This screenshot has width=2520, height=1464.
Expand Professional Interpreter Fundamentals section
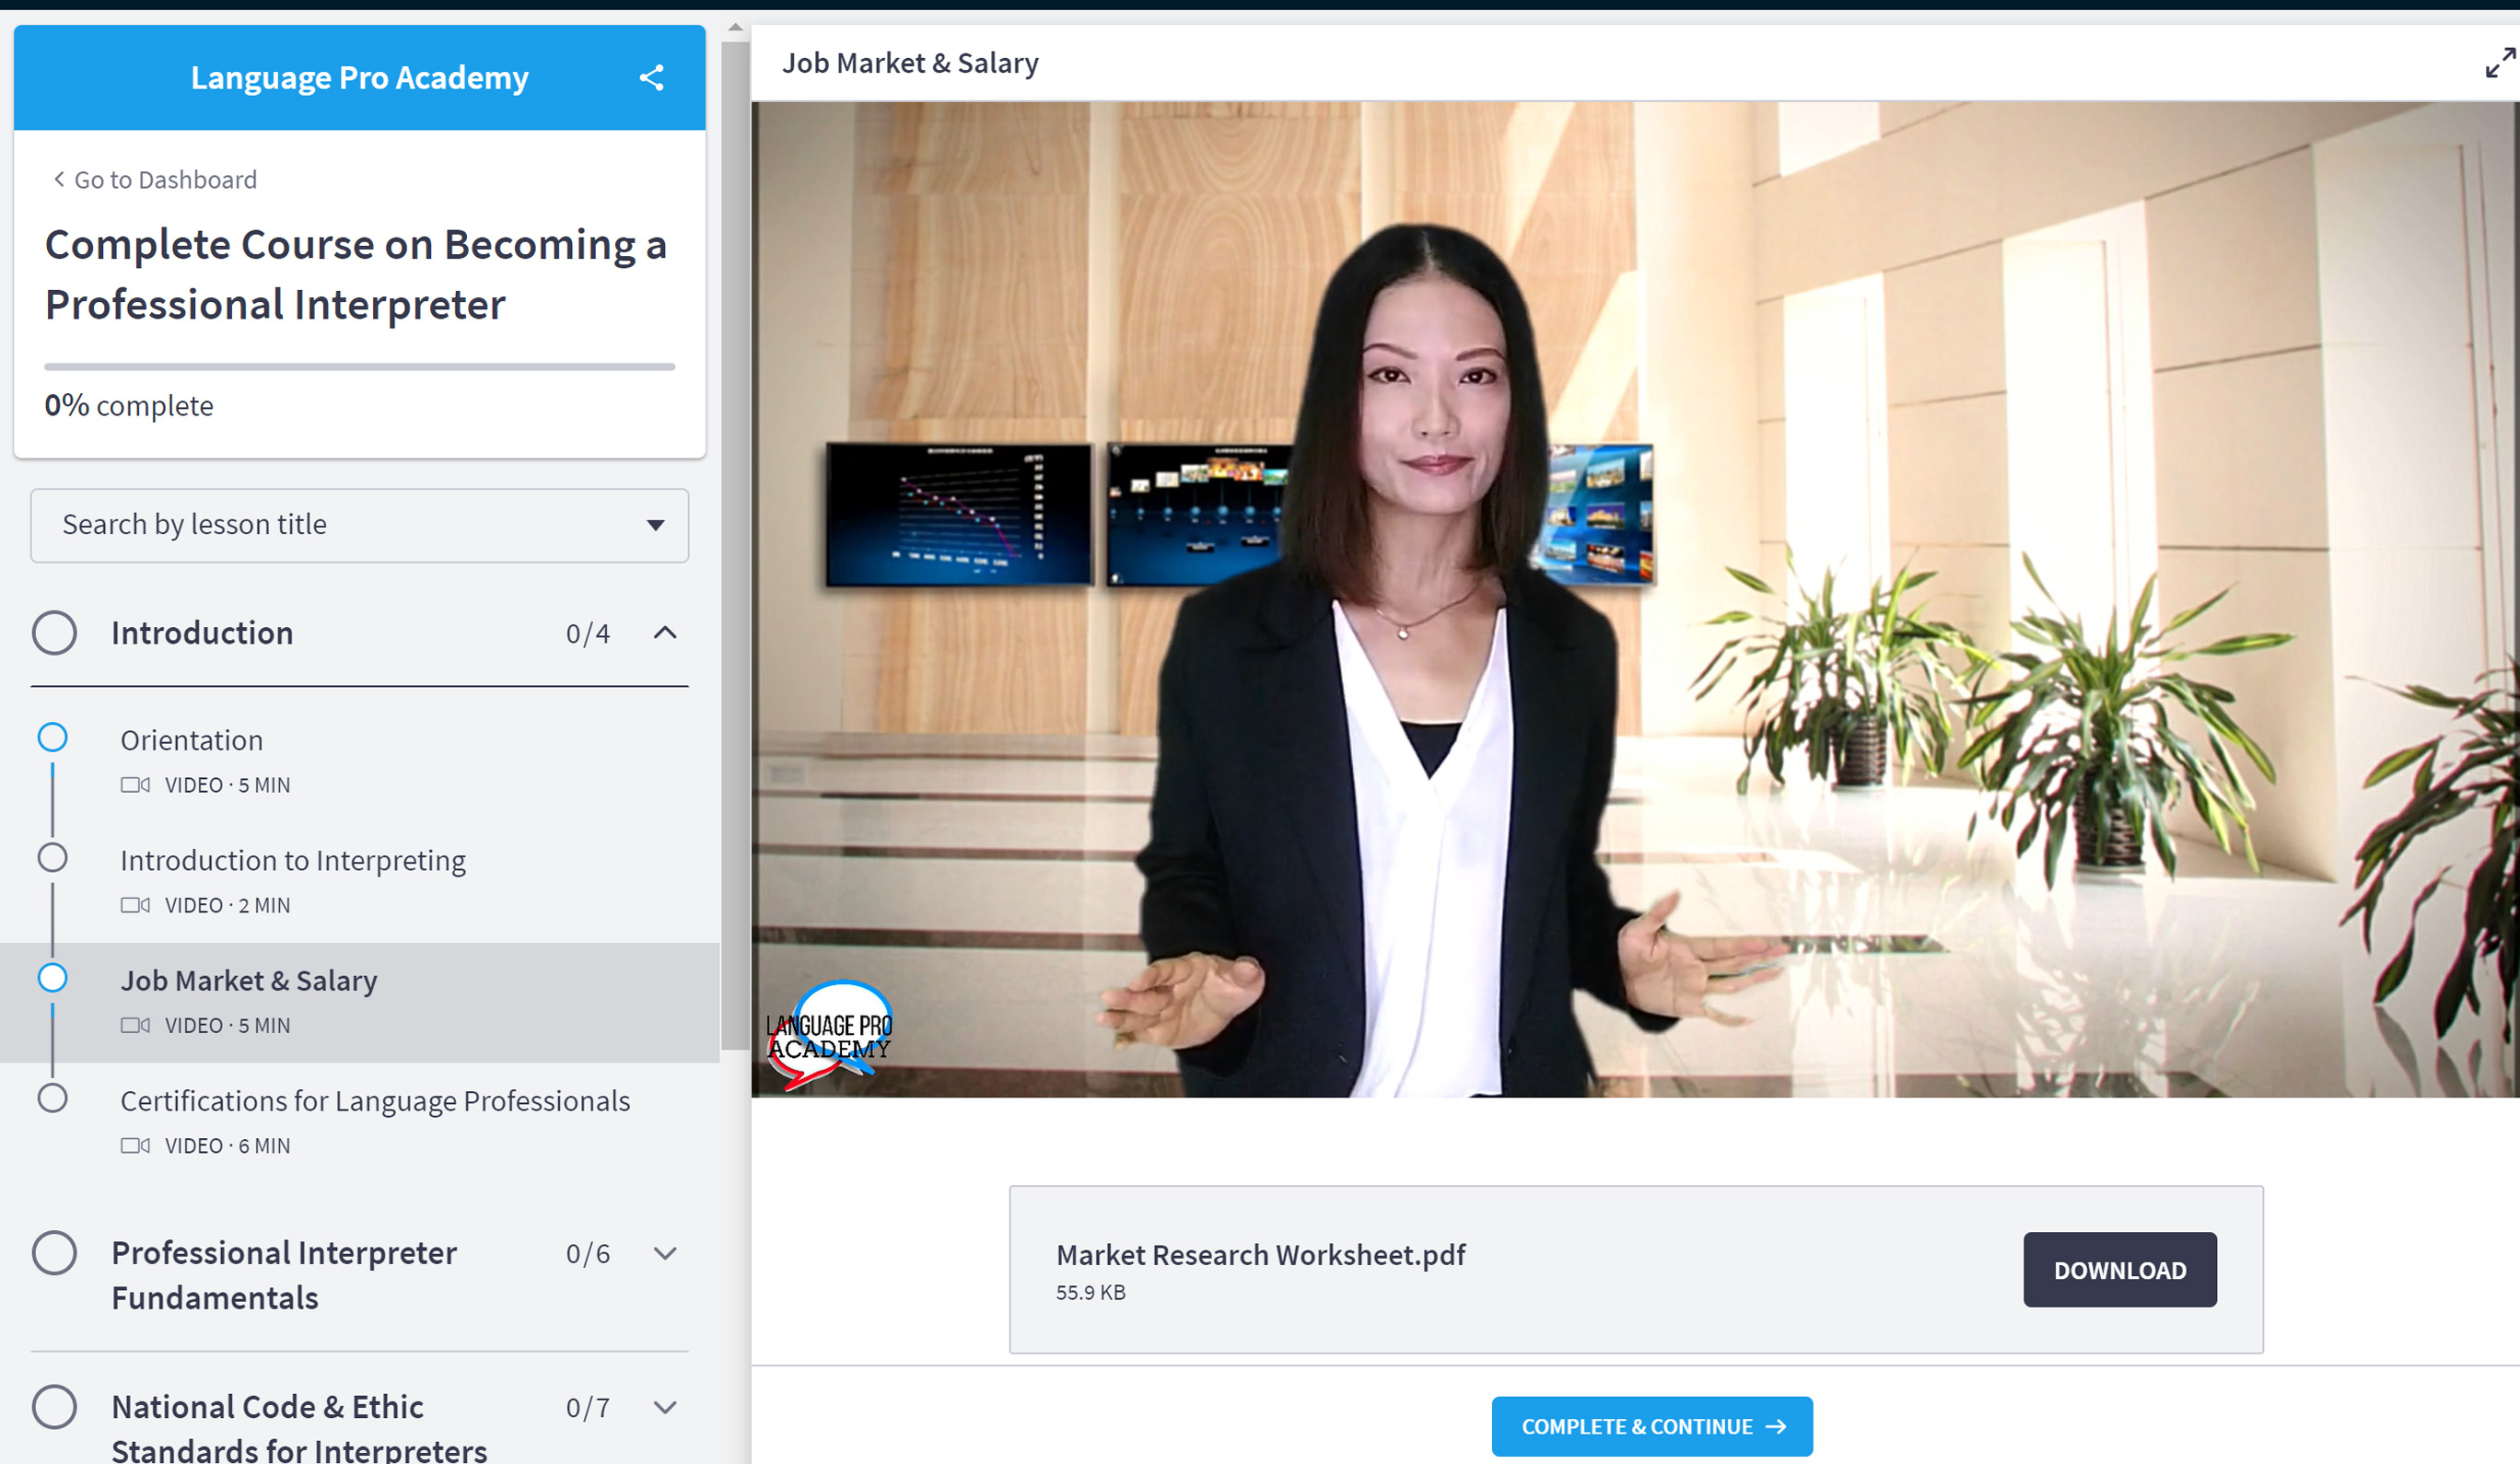click(665, 1253)
